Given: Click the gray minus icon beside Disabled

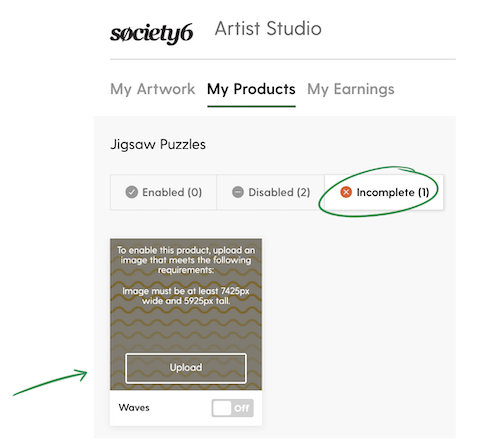Looking at the screenshot, I should tap(238, 192).
